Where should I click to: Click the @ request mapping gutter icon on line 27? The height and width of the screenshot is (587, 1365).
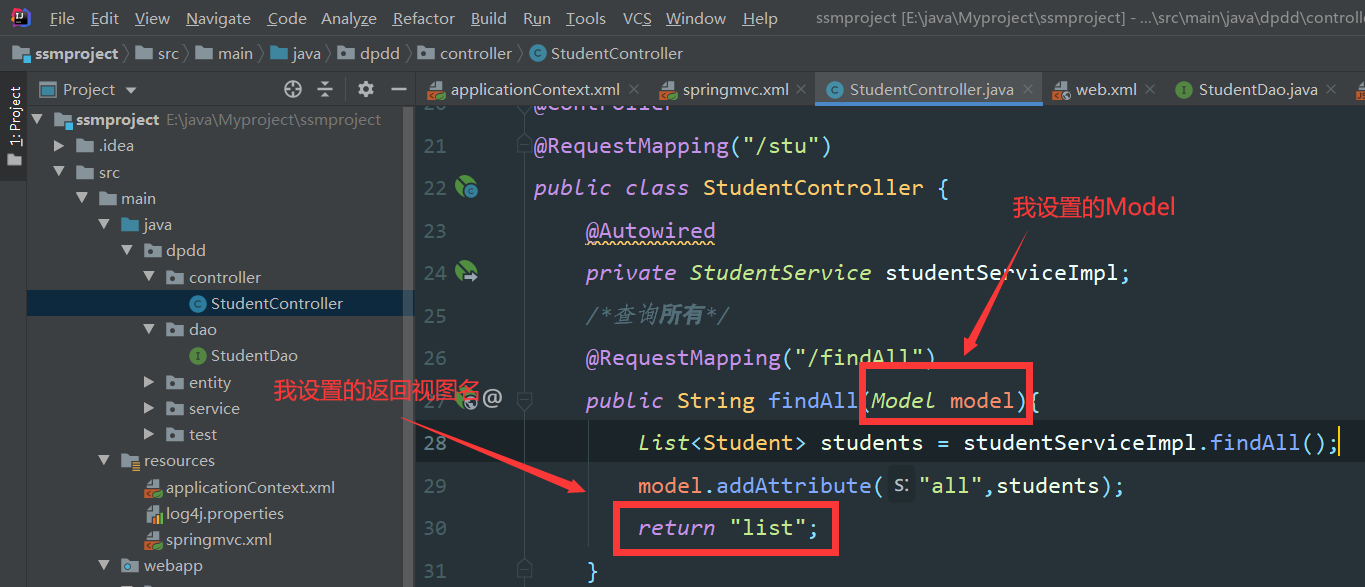[x=491, y=400]
